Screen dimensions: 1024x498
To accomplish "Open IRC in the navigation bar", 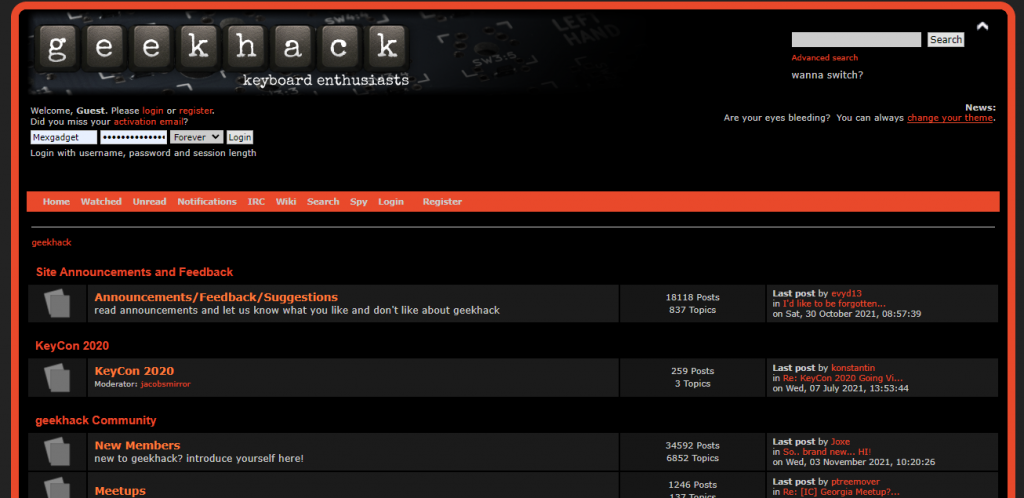I will tap(256, 202).
